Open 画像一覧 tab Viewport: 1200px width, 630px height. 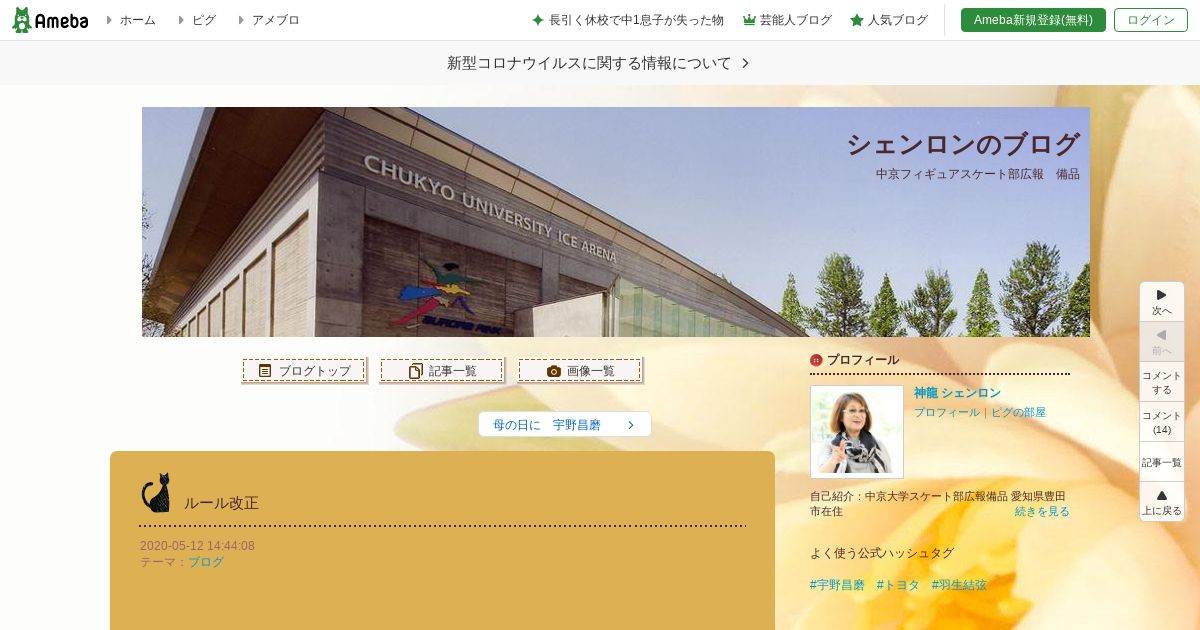[580, 370]
